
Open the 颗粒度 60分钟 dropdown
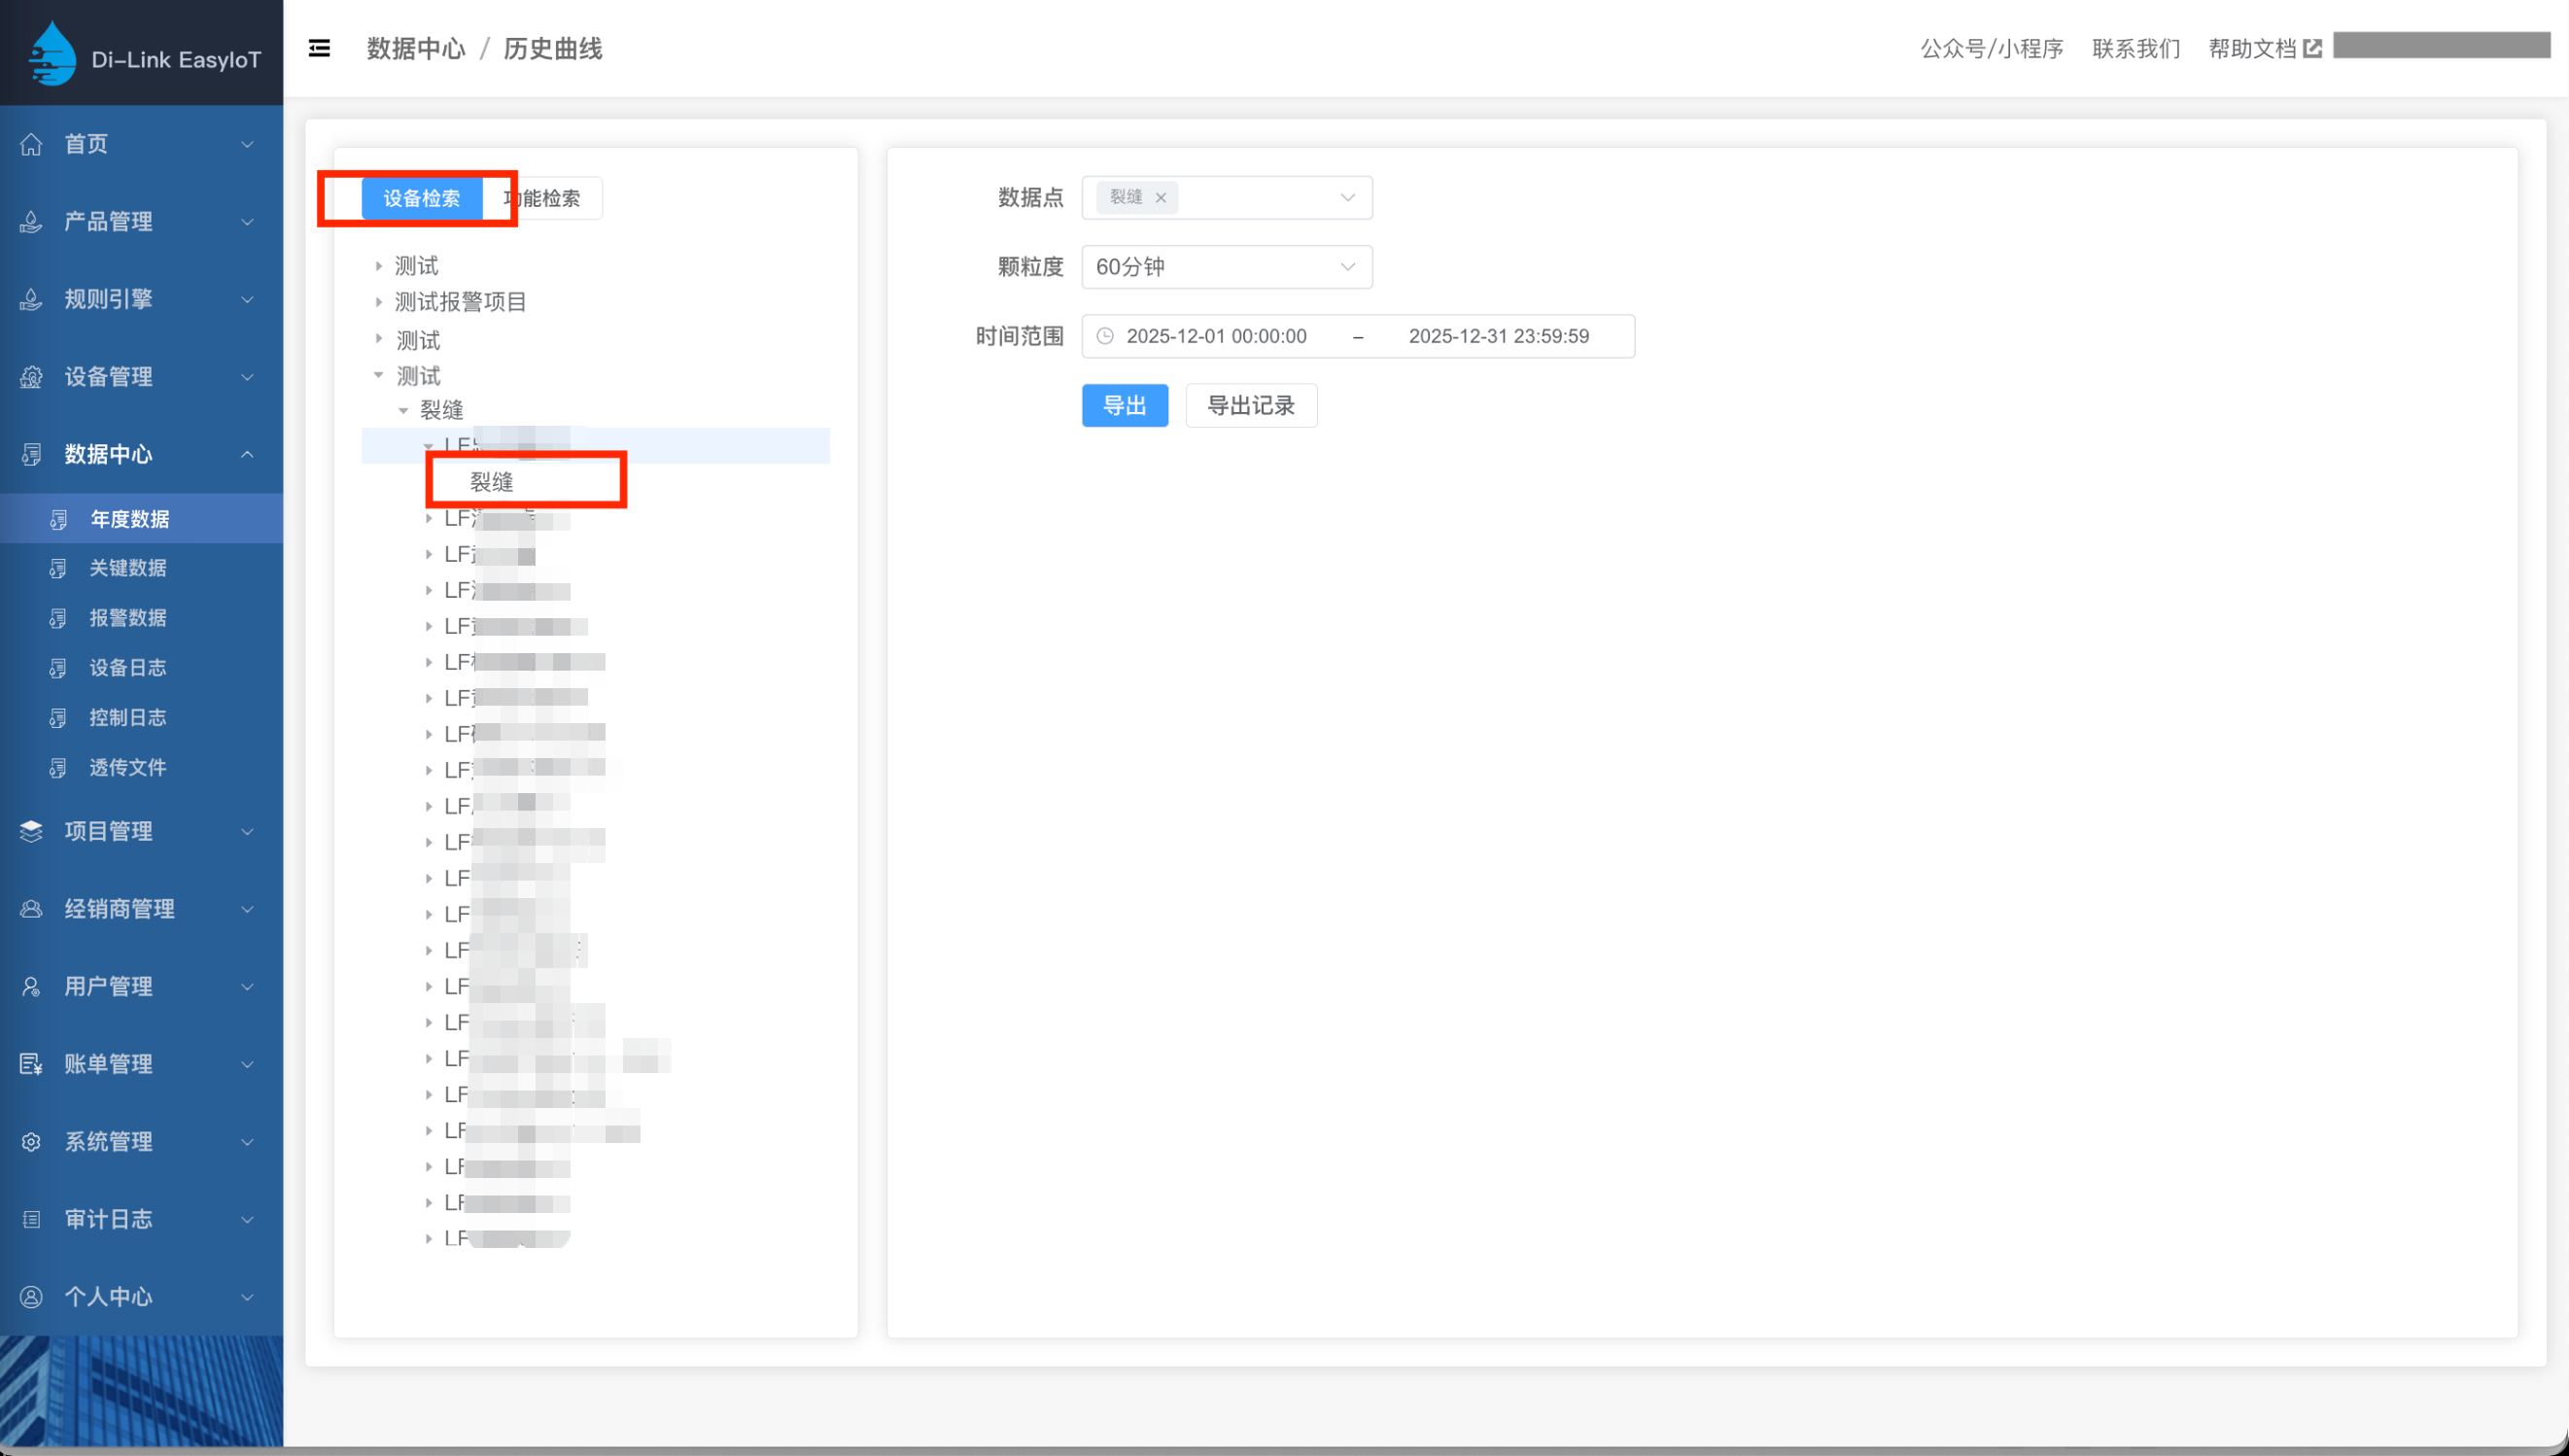coord(1226,267)
